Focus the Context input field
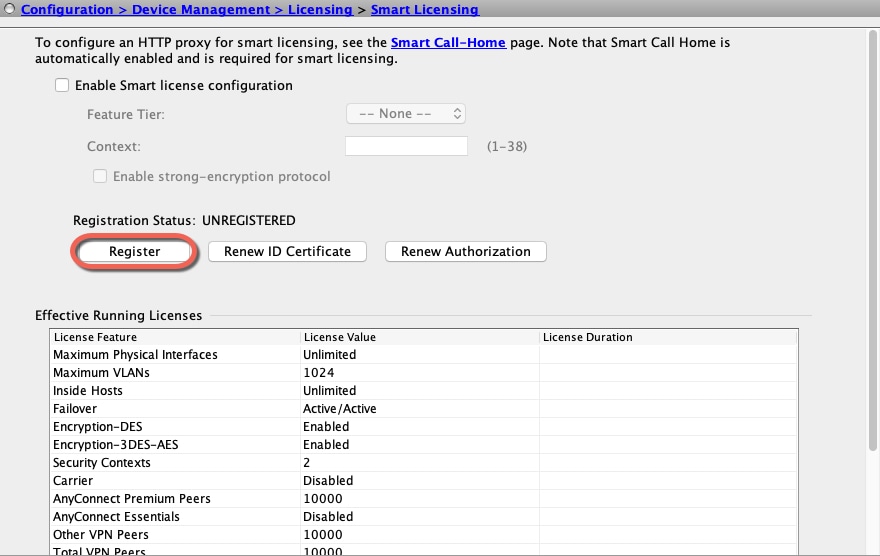The height and width of the screenshot is (556, 880). (x=406, y=146)
